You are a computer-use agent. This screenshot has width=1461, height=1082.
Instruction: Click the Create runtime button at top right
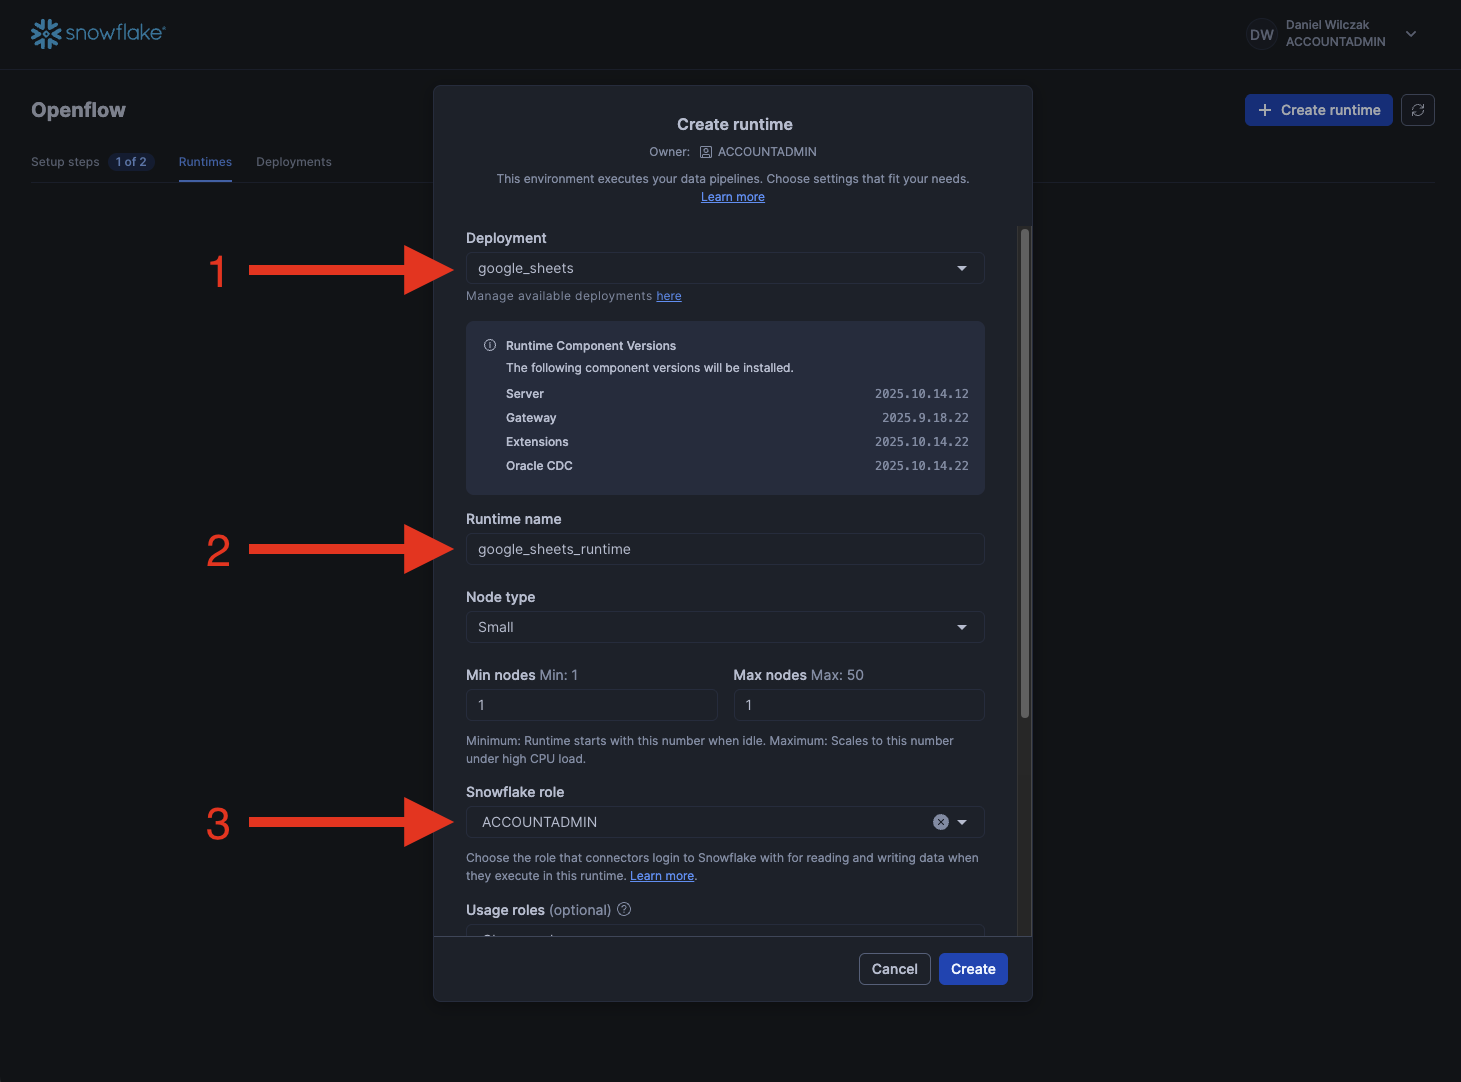coord(1318,110)
